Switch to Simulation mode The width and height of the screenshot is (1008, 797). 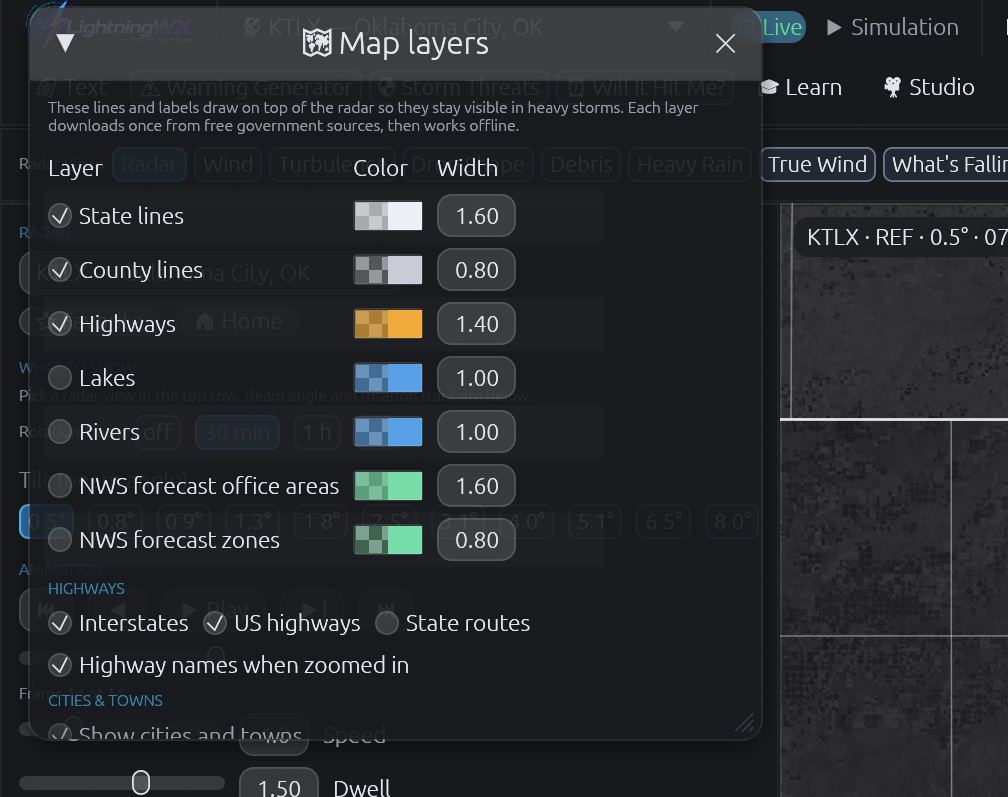click(893, 27)
